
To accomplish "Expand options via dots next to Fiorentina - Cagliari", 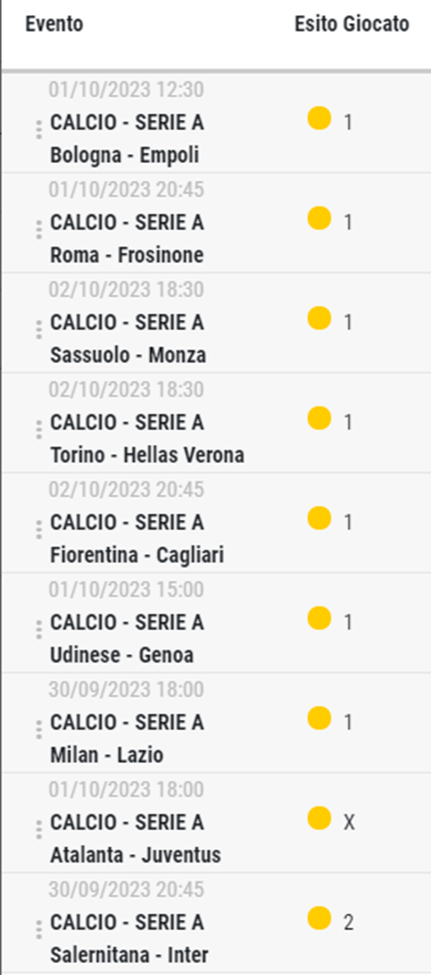I will tap(39, 529).
